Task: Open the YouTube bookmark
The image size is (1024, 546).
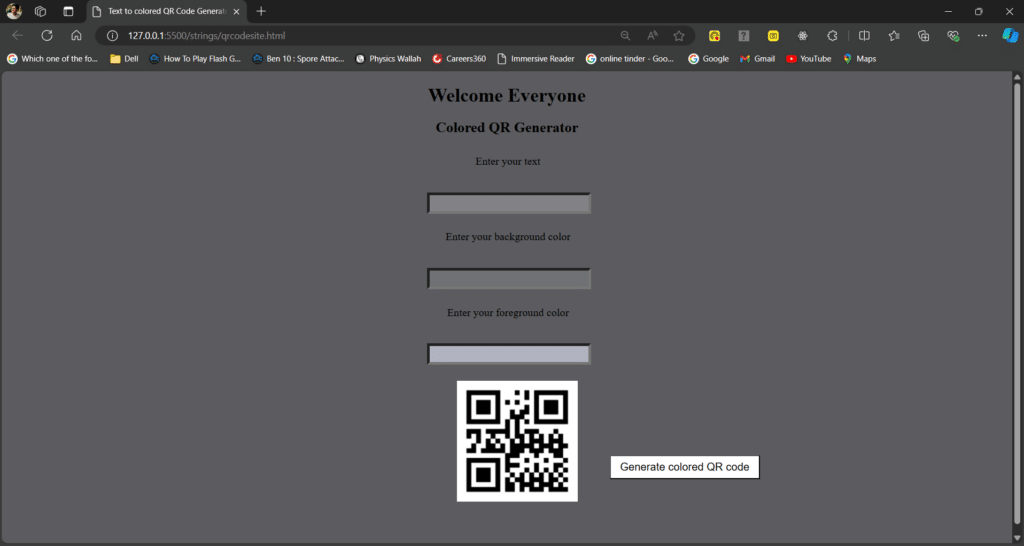Action: (808, 59)
